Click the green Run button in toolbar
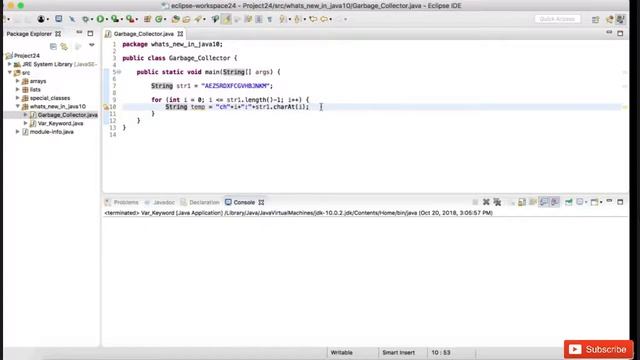Screen dimensions: 640x360 (100, 19)
